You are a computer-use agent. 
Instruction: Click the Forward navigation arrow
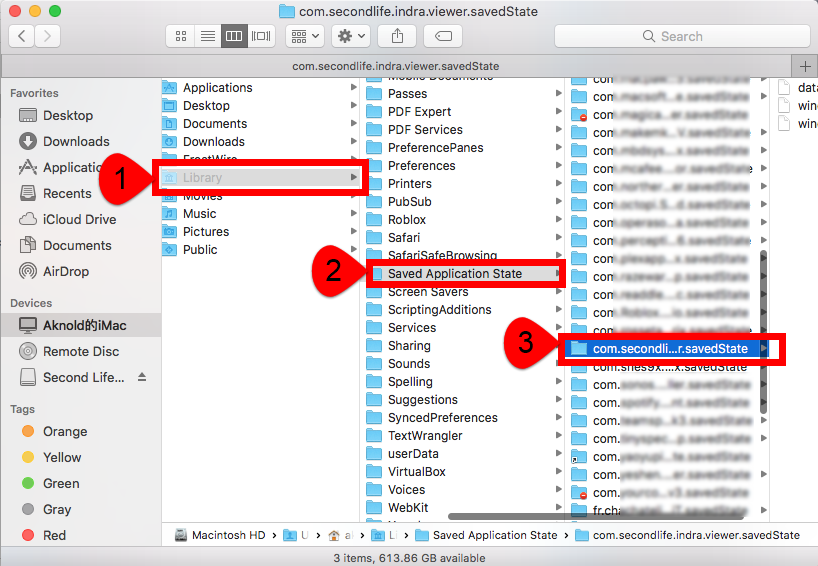47,36
